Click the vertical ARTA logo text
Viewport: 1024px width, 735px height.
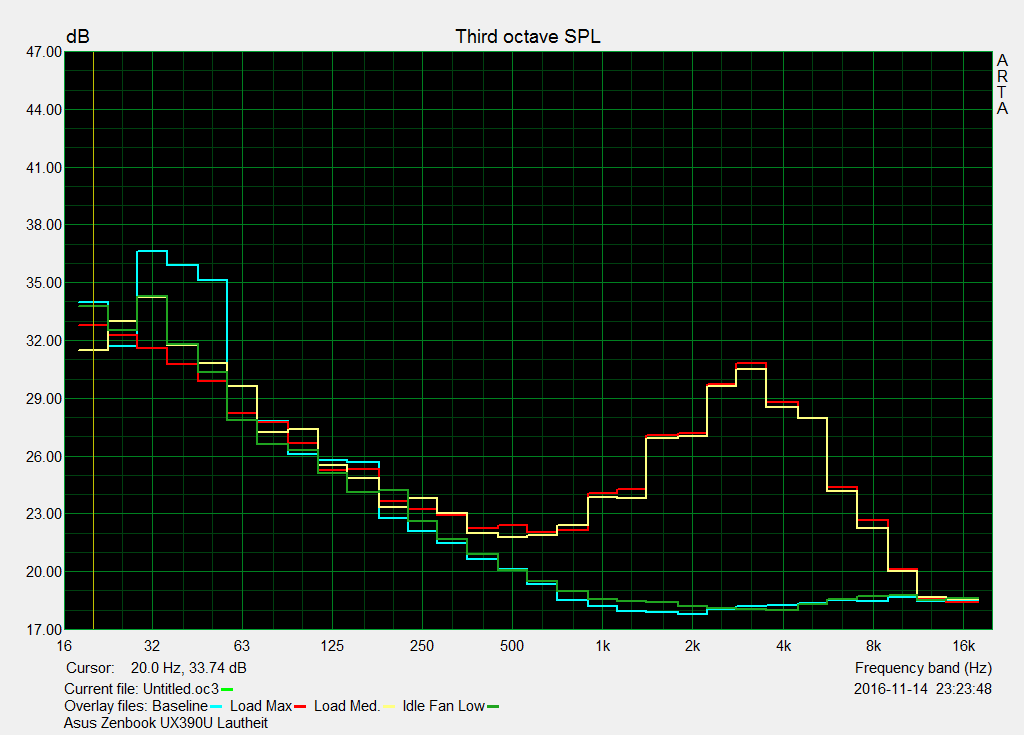(1002, 84)
